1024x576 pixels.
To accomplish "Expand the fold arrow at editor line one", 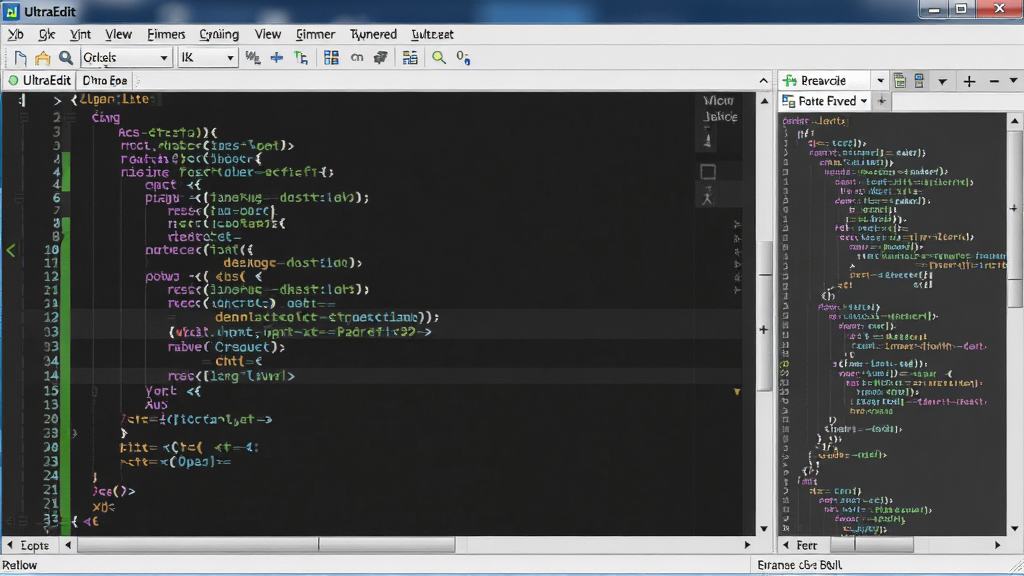I will (57, 101).
